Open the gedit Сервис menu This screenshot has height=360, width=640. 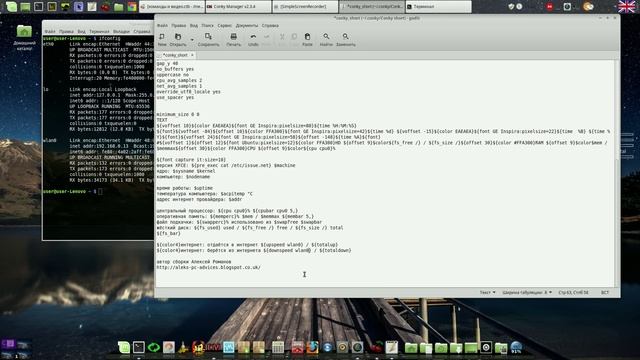click(224, 25)
